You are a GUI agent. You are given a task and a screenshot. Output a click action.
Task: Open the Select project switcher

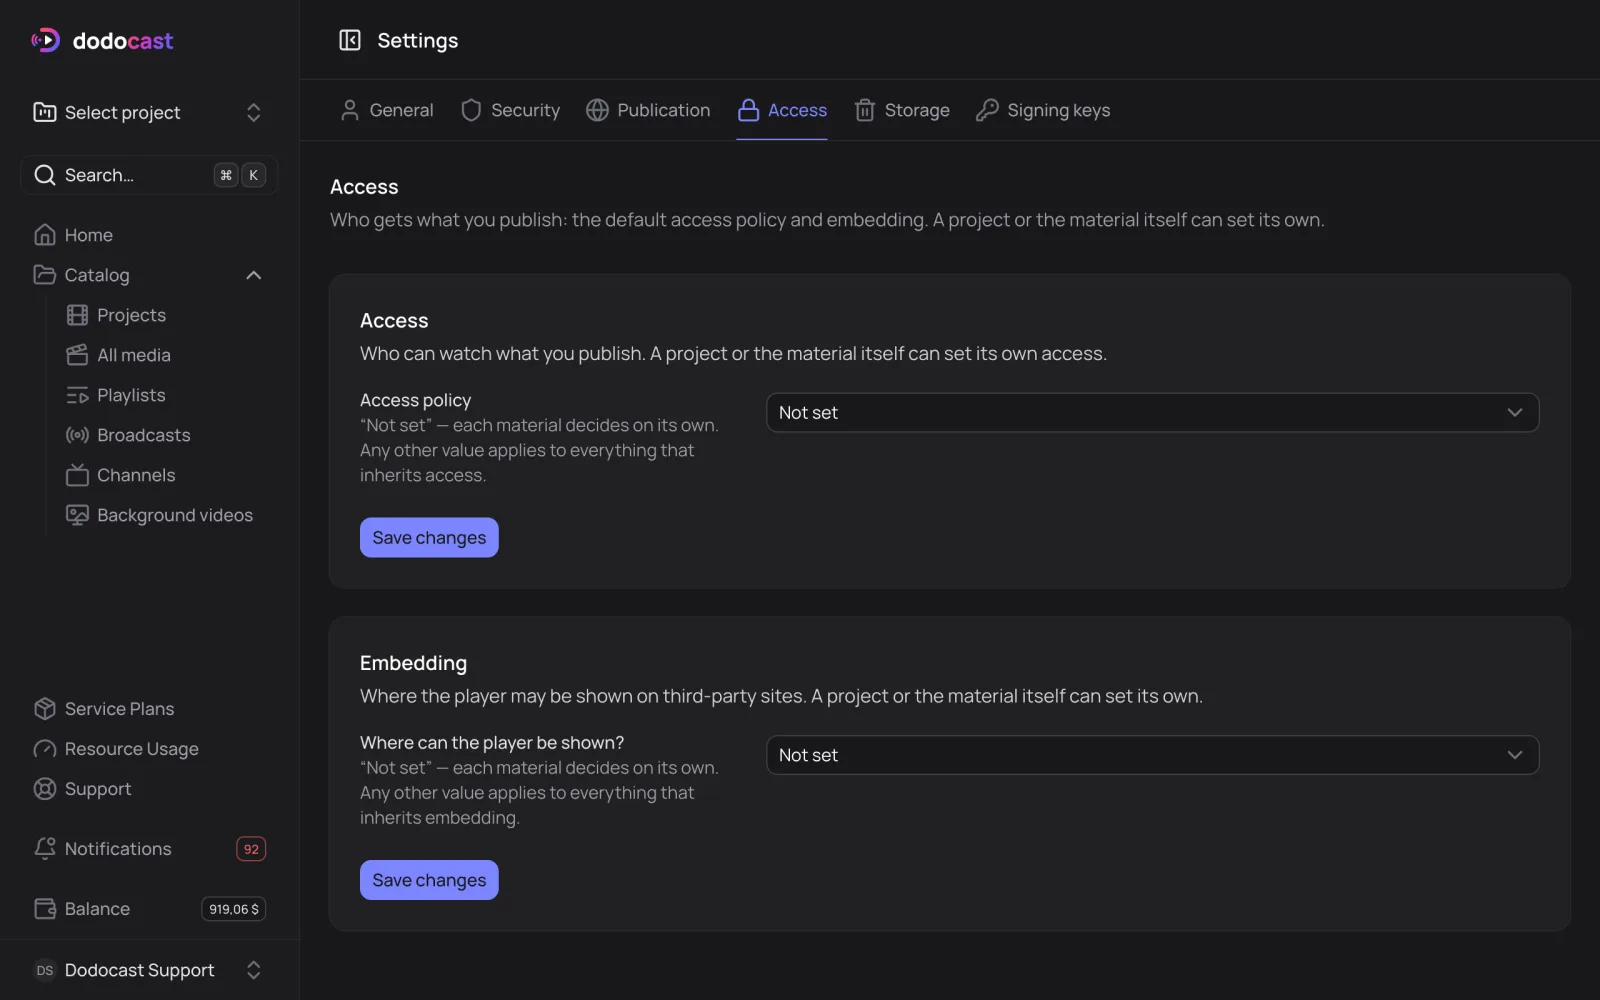149,112
